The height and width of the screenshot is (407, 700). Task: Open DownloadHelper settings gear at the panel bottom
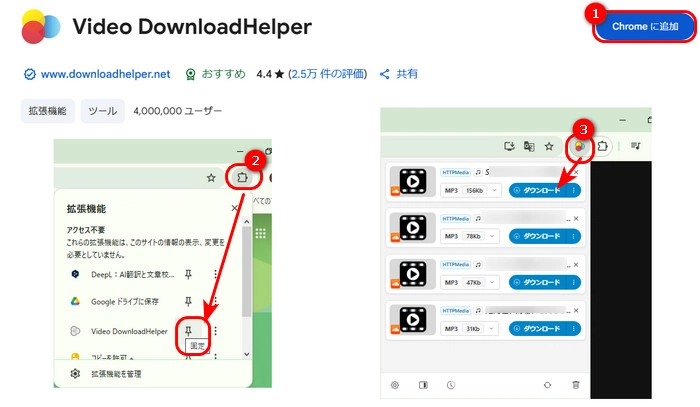coord(395,385)
